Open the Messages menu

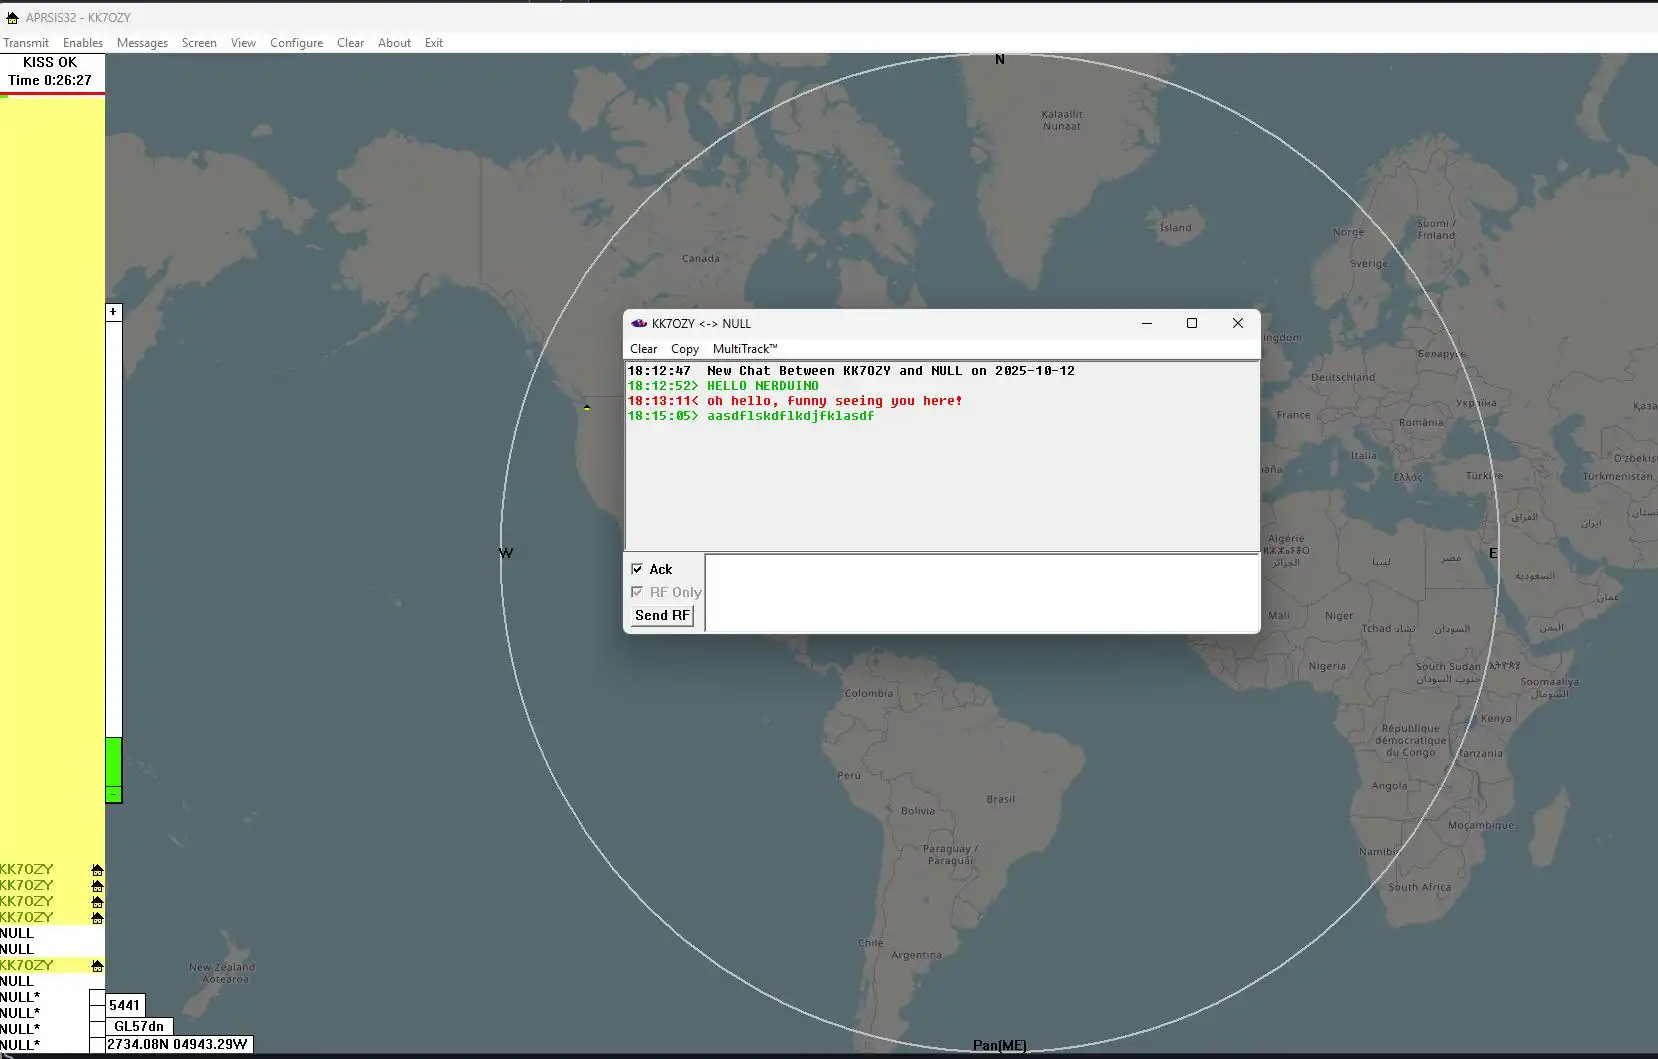[x=142, y=43]
